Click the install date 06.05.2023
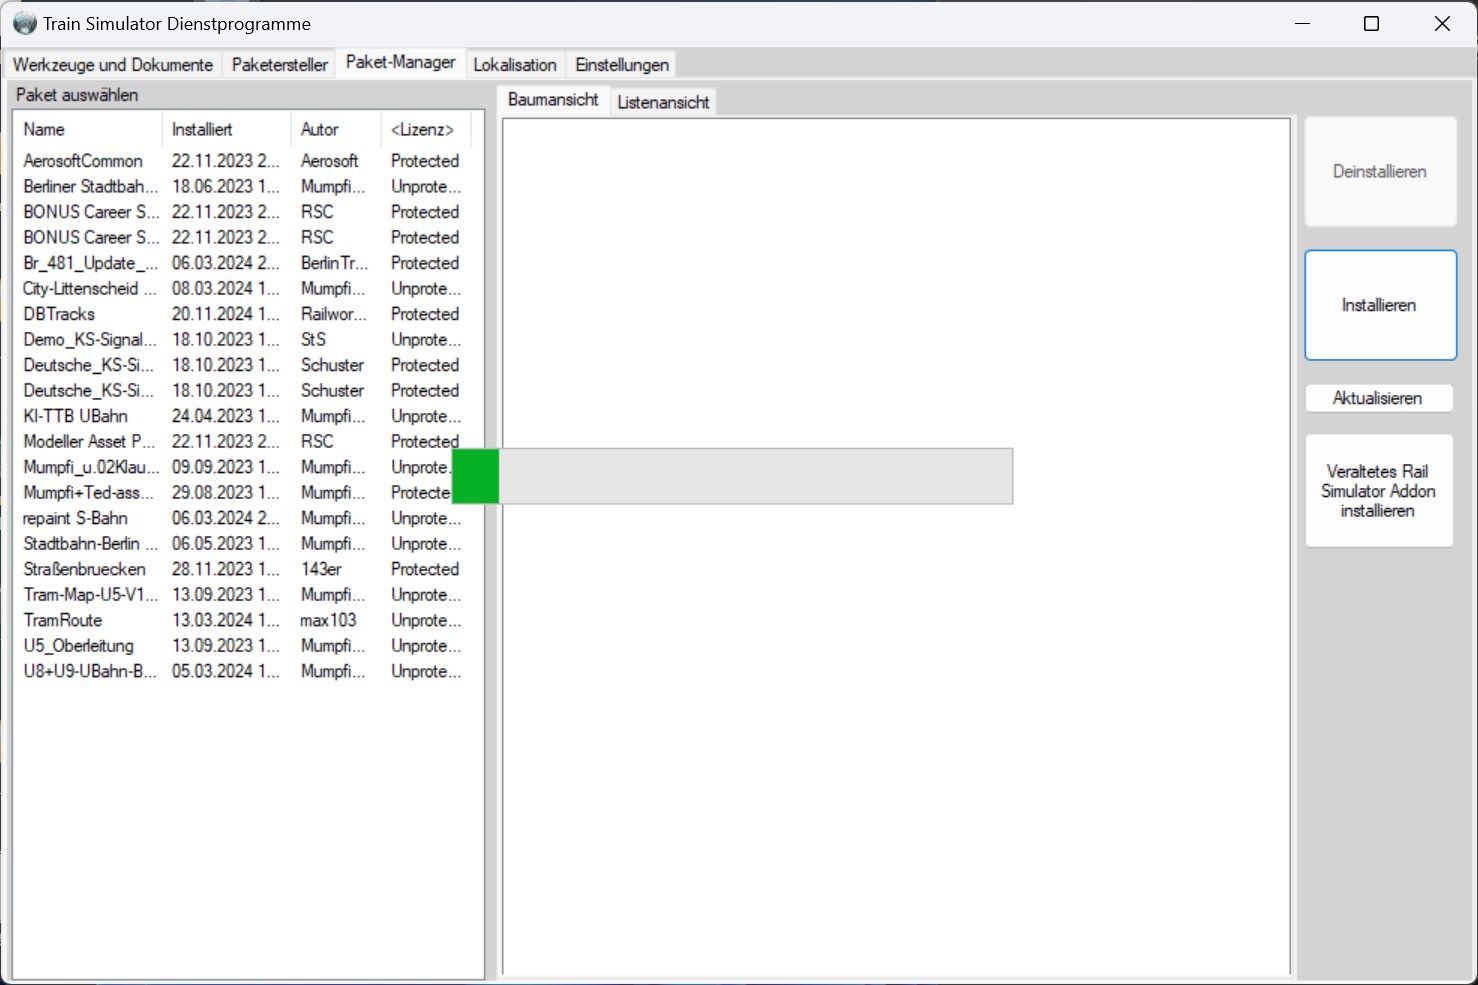 (226, 544)
